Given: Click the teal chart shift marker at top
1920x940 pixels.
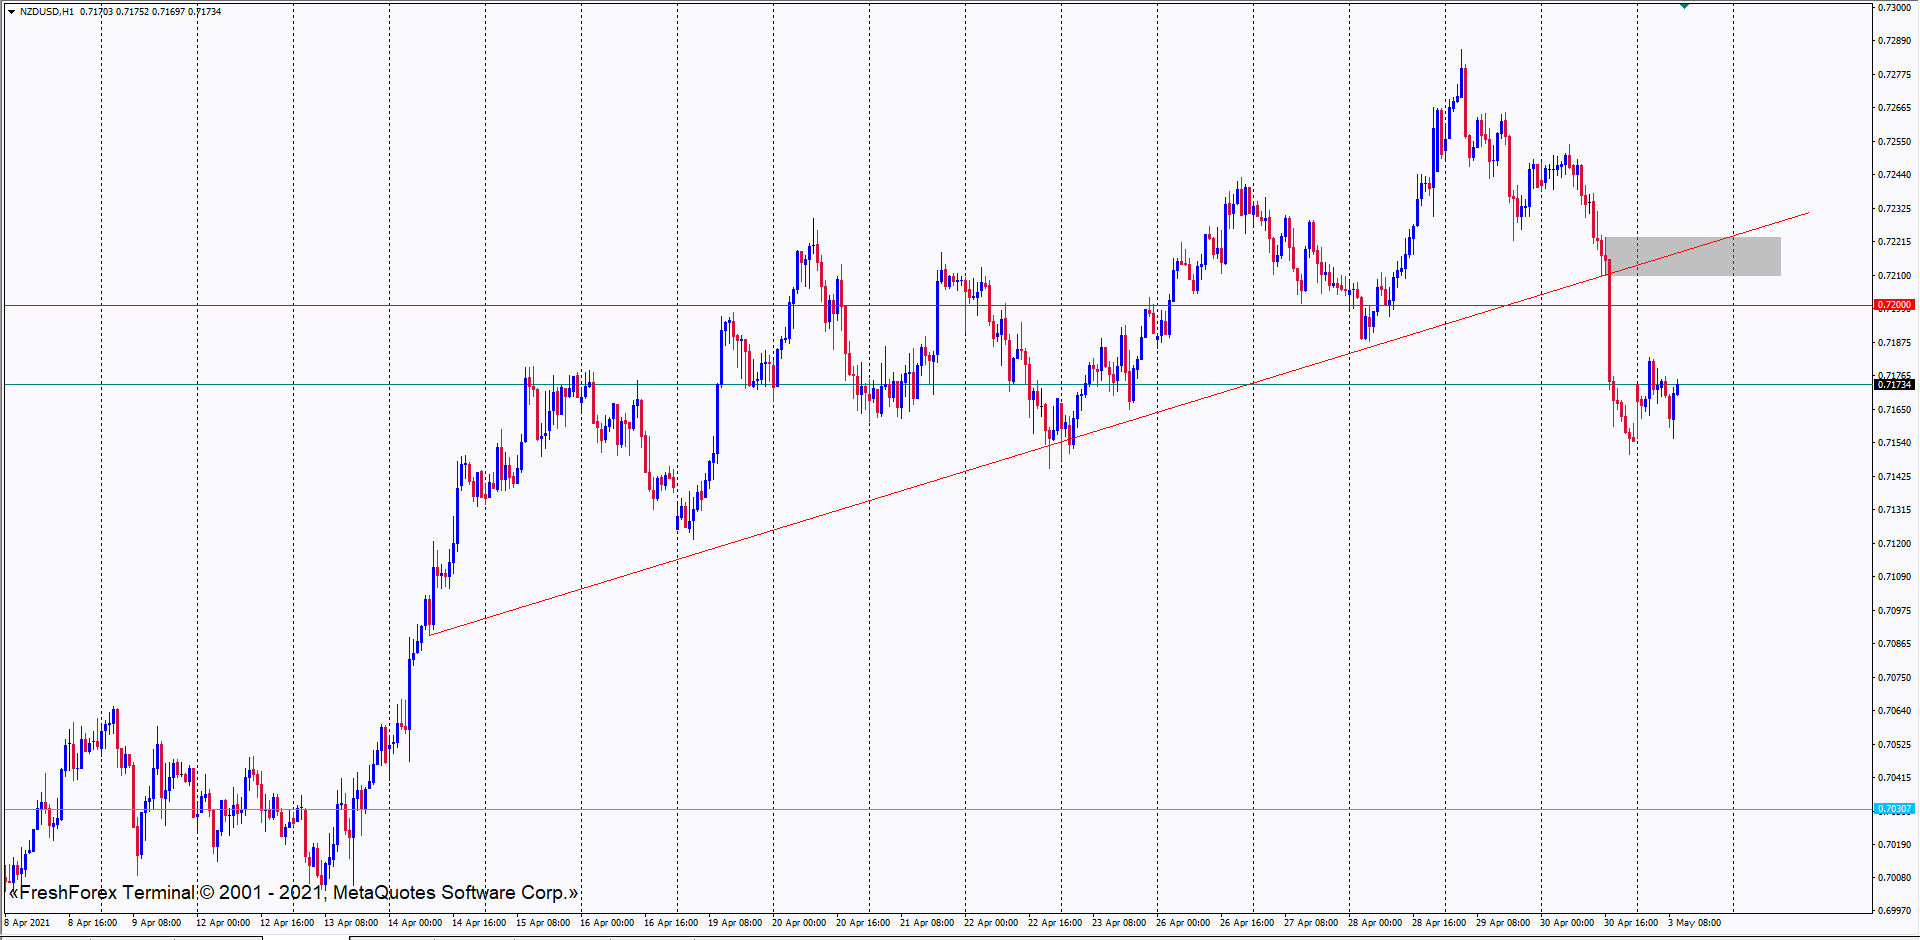Looking at the screenshot, I should [x=1685, y=6].
